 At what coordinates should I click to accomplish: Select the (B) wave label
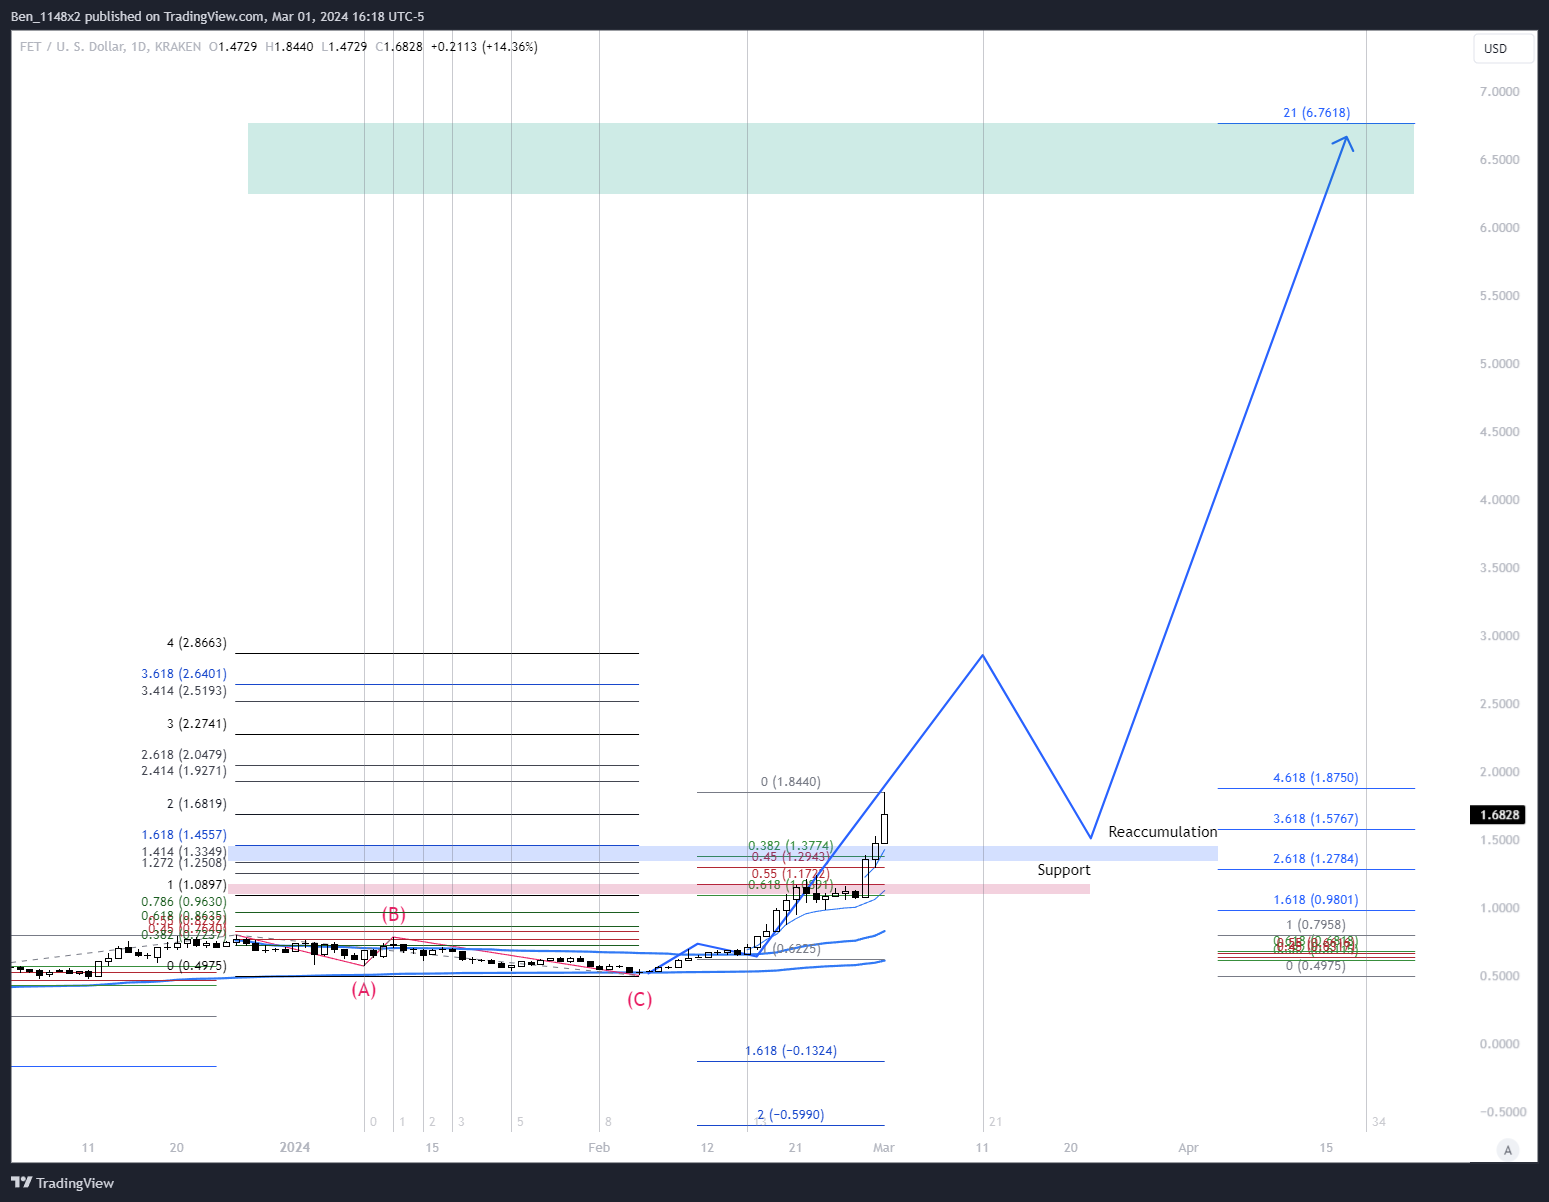tap(393, 915)
